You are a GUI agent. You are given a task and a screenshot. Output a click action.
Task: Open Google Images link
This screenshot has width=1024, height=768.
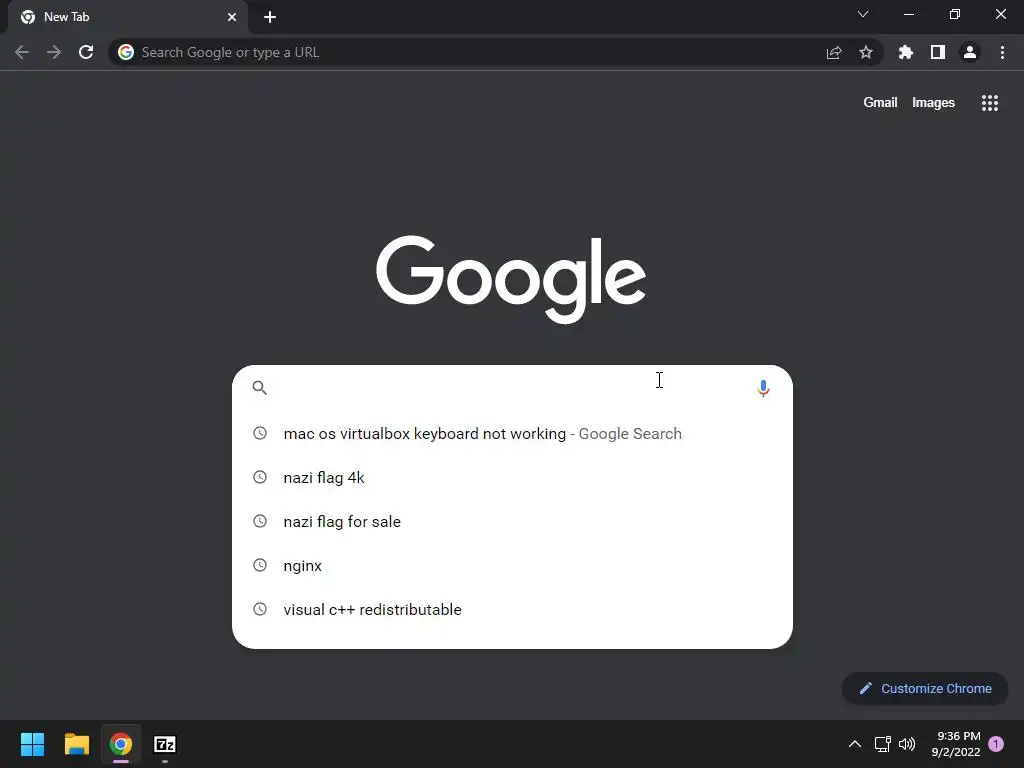[x=933, y=103]
